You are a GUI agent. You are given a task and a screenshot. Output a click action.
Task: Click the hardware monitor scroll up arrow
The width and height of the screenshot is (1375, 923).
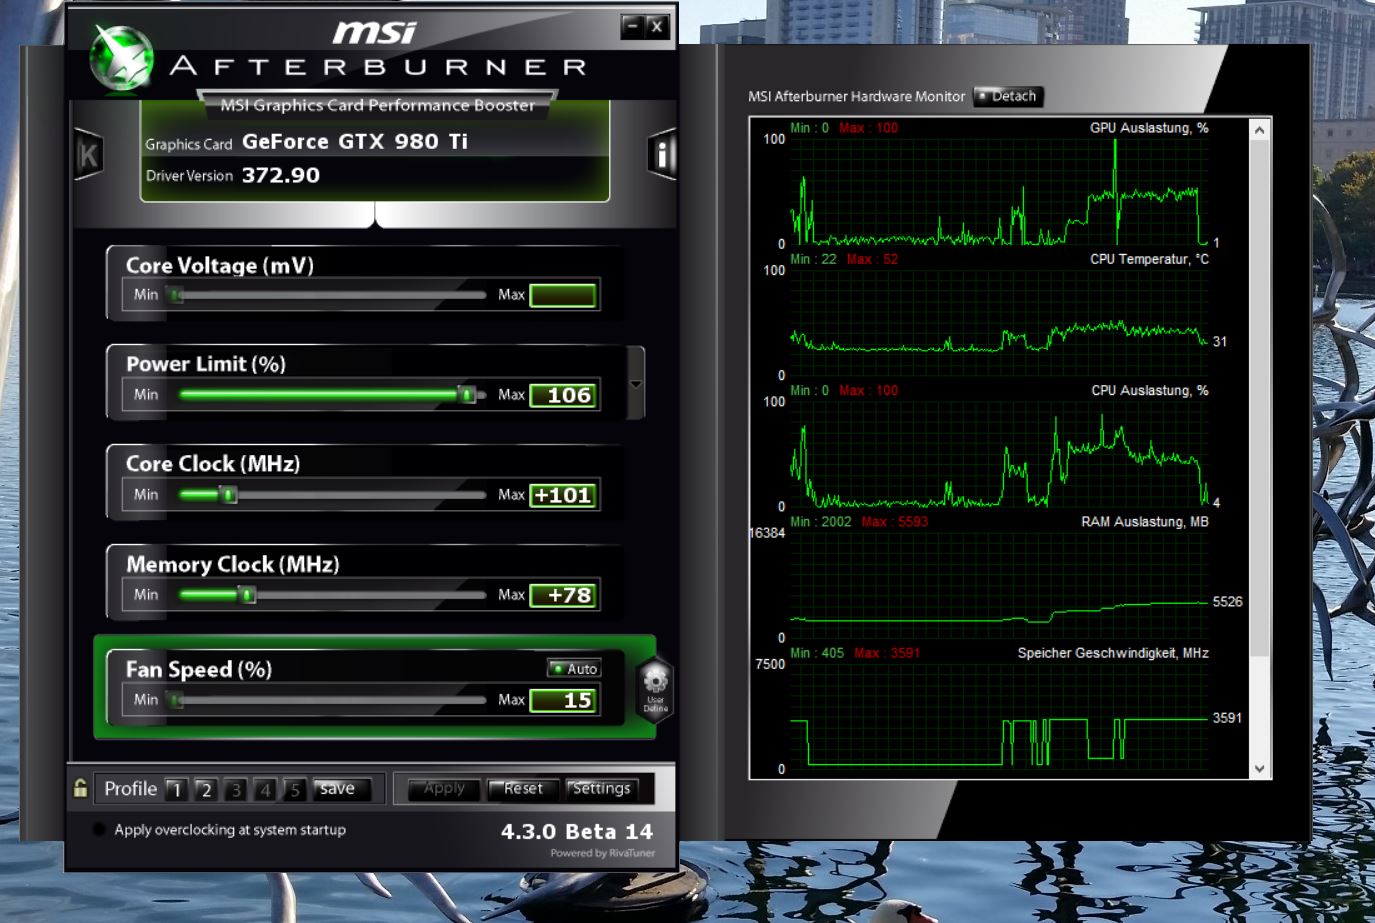click(x=1260, y=130)
